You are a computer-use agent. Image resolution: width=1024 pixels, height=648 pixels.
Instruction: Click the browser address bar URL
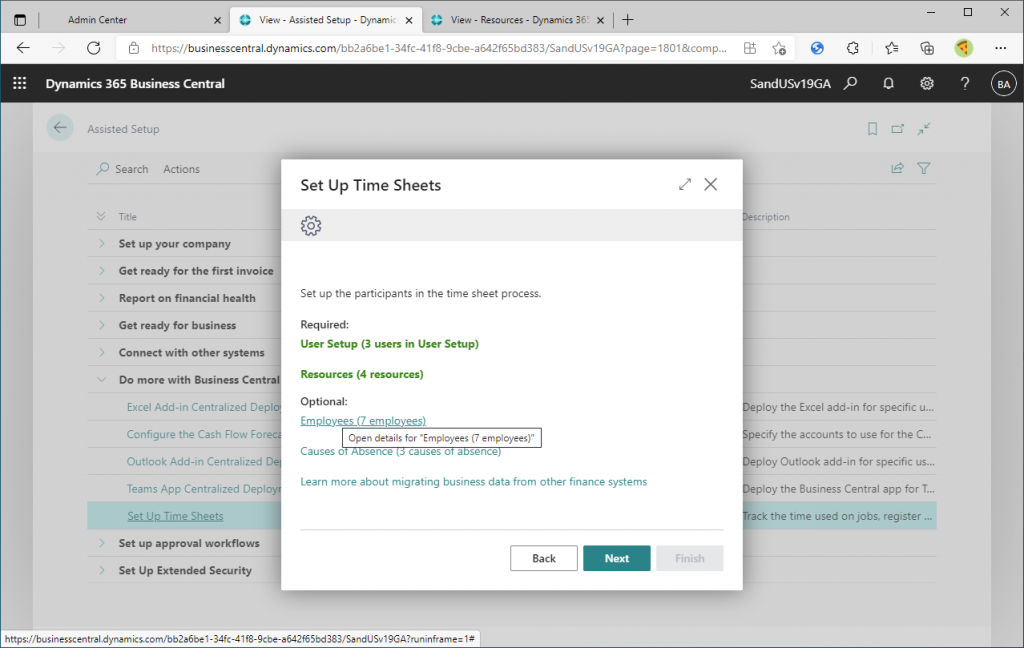438,48
